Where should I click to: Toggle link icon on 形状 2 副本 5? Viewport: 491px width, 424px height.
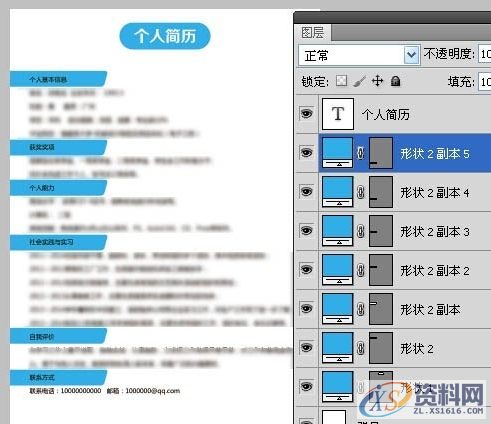(x=361, y=153)
